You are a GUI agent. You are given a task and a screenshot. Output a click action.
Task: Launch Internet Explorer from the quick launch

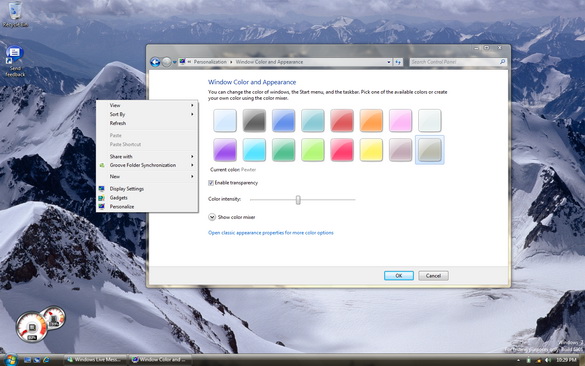[46, 360]
